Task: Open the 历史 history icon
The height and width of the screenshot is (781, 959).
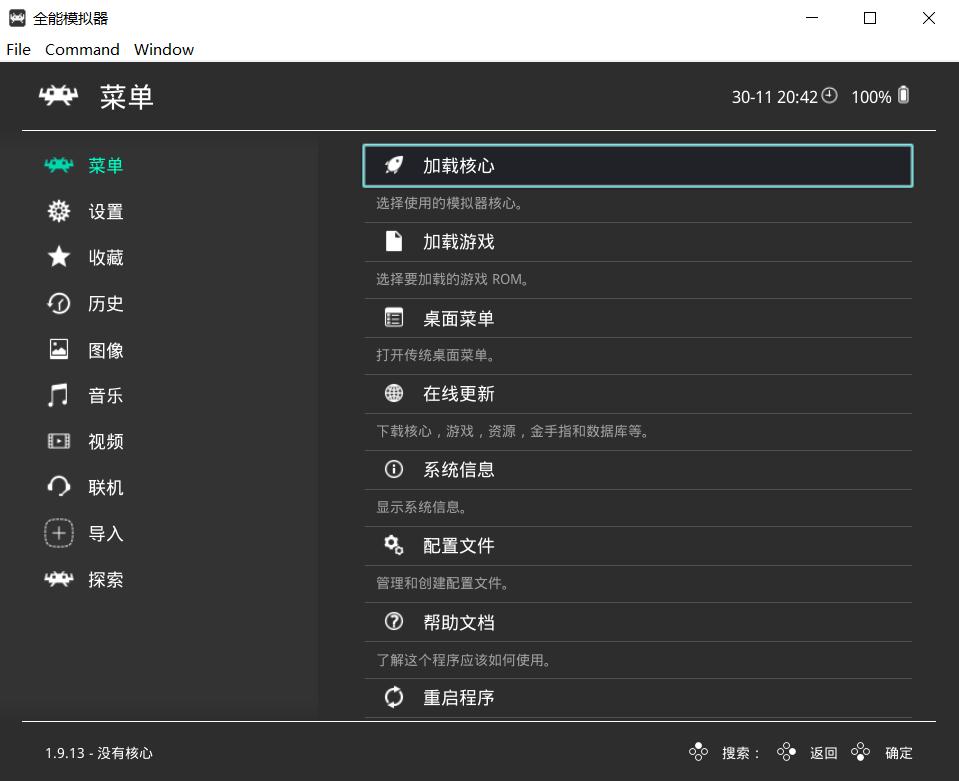Action: [x=59, y=303]
